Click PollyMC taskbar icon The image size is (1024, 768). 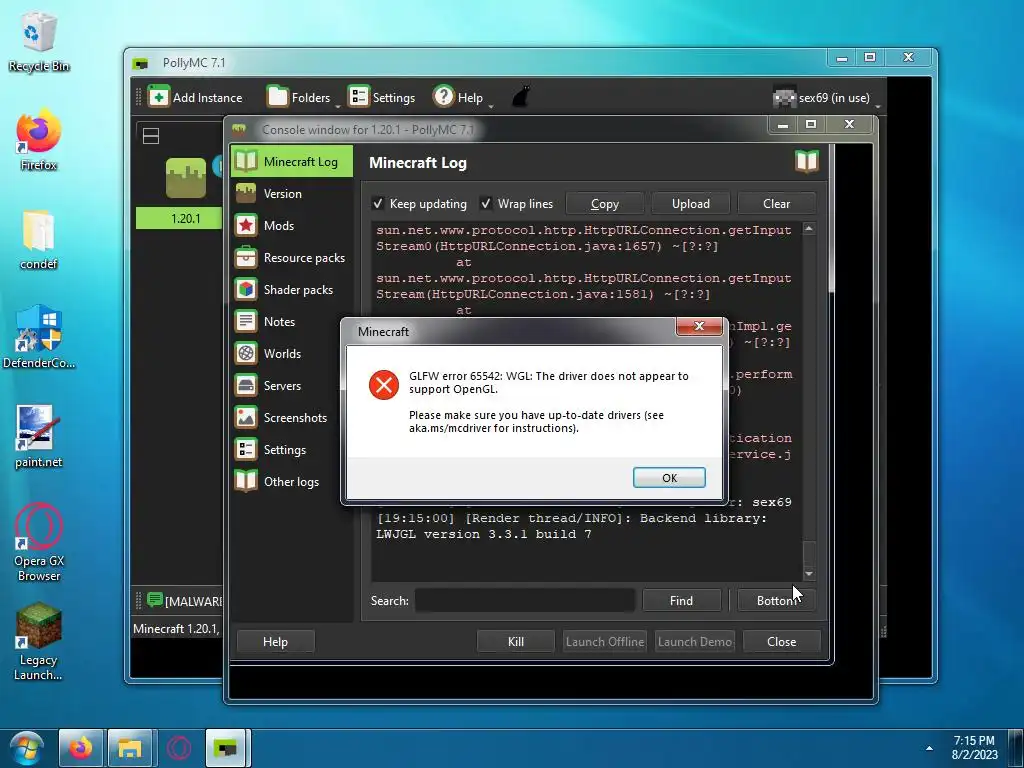click(228, 748)
